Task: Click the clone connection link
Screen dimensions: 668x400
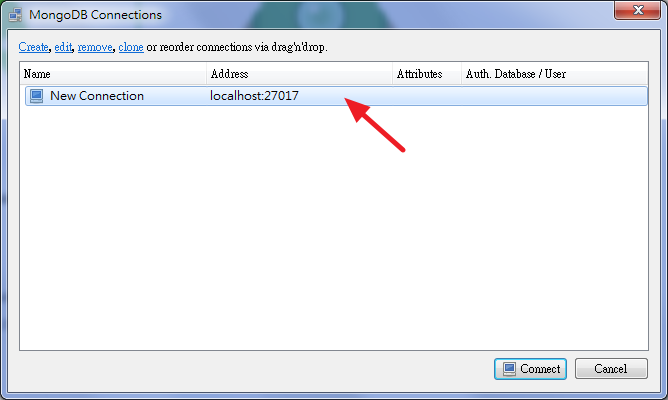Action: (x=131, y=47)
